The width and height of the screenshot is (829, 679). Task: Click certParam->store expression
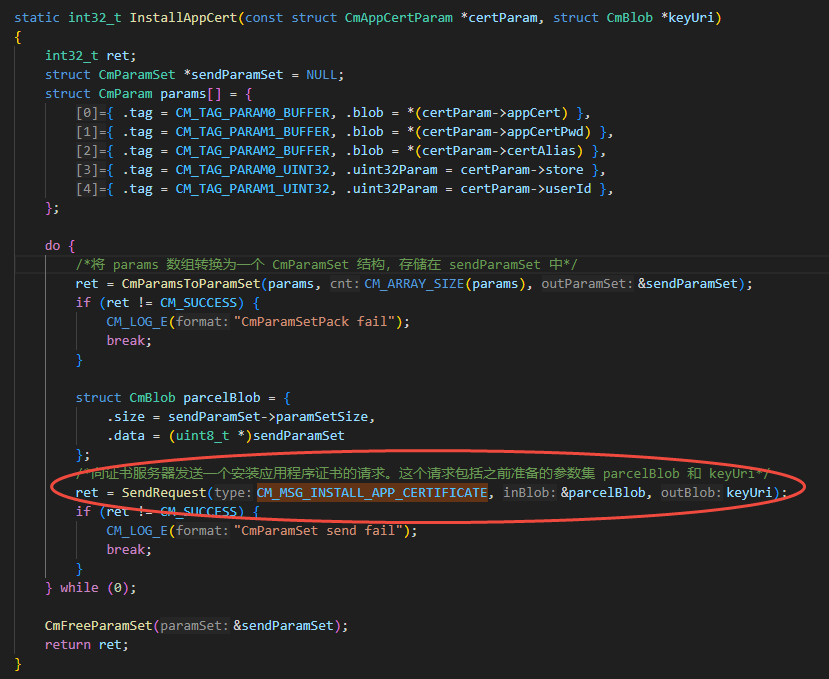coord(522,170)
